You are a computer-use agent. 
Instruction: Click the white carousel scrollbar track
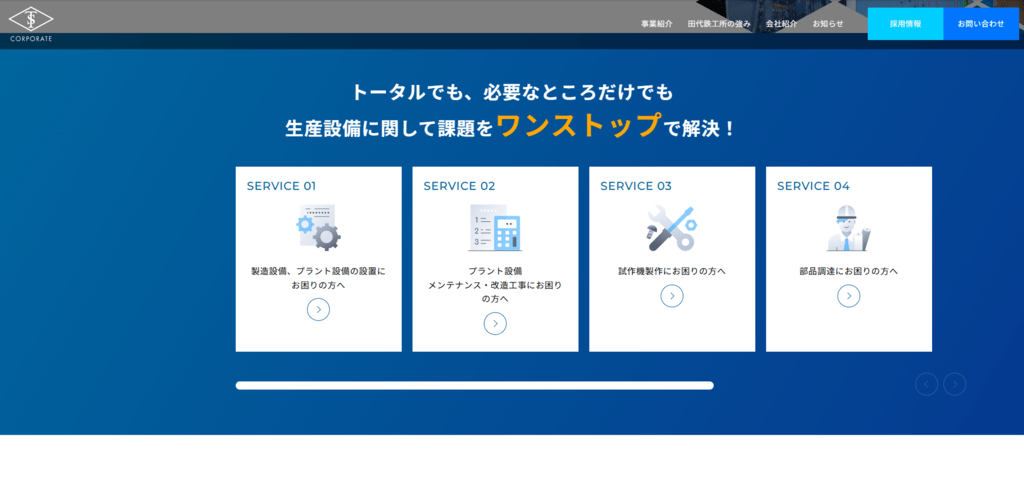(x=474, y=385)
